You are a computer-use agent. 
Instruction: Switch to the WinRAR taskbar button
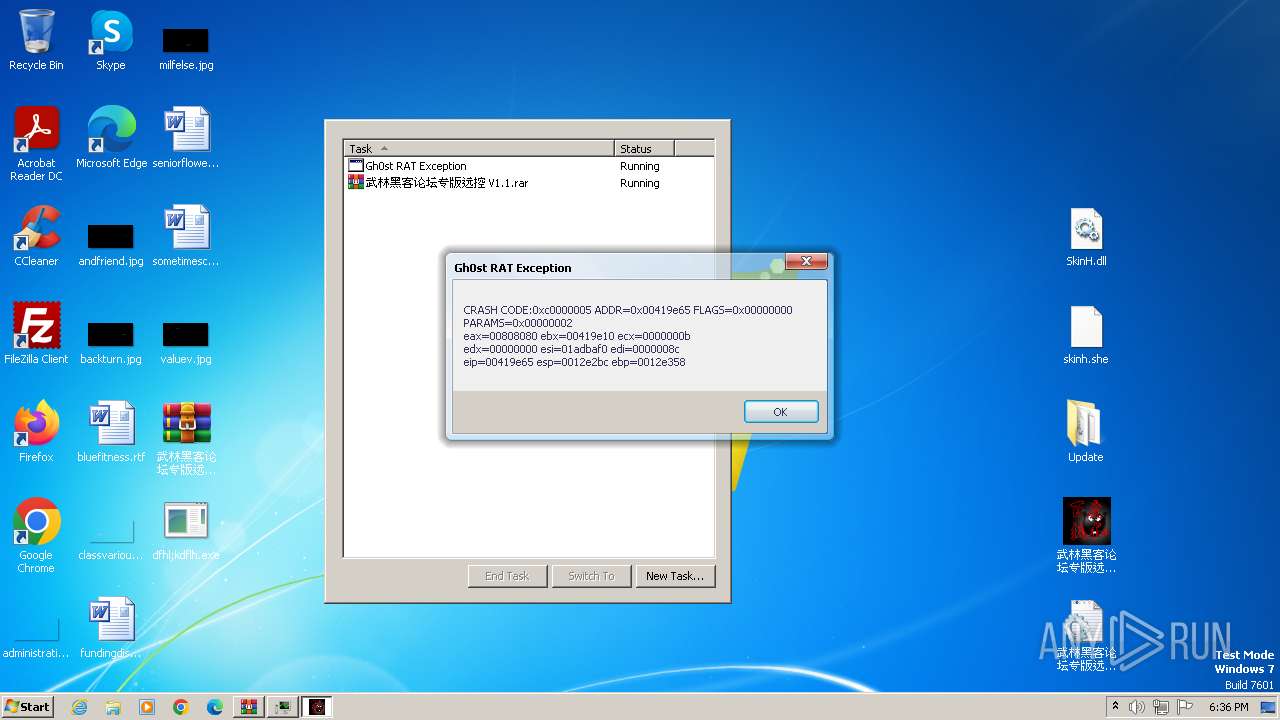coord(249,707)
